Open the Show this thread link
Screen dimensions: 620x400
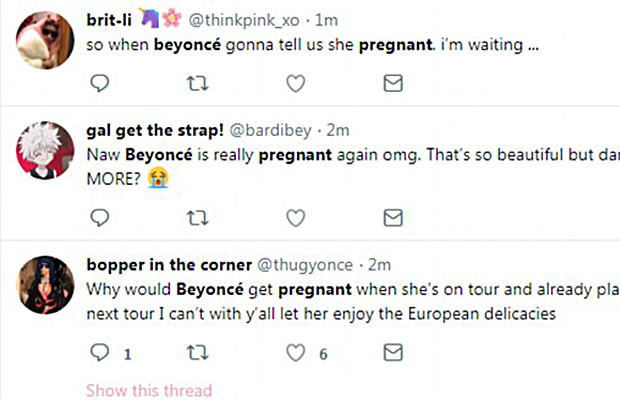[x=149, y=390]
